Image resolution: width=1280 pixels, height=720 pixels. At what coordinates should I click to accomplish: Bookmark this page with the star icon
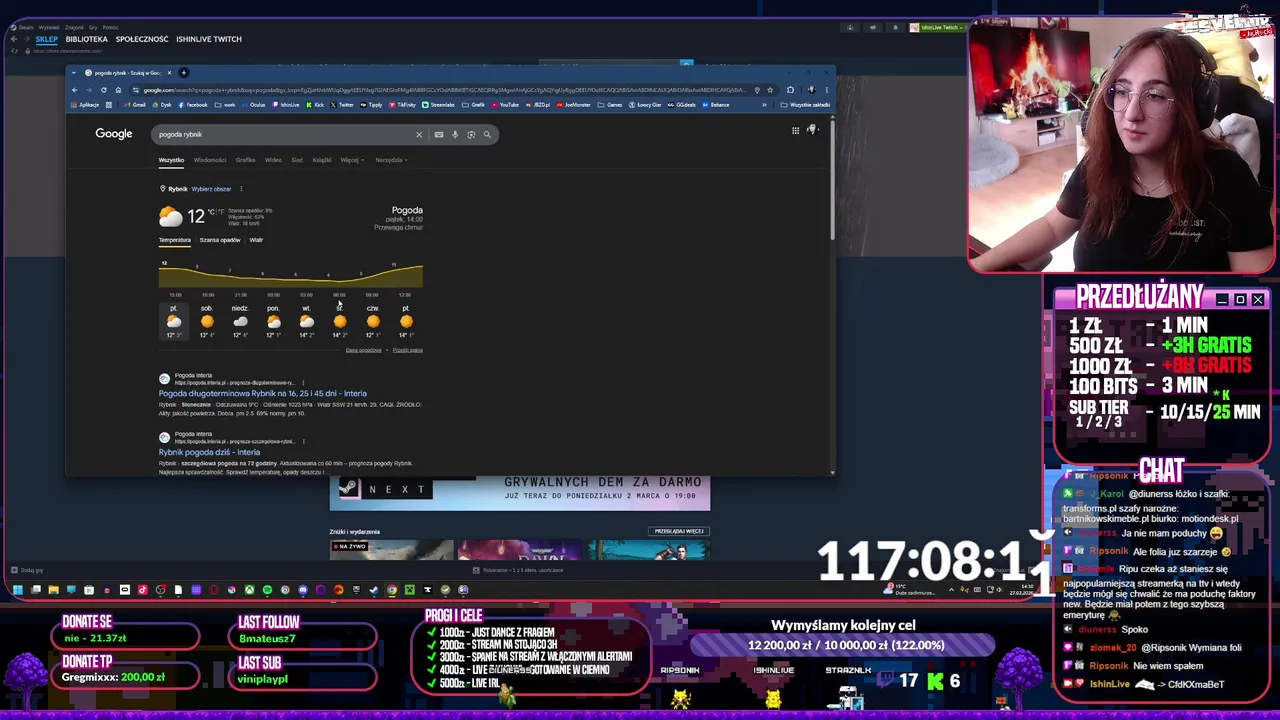769,90
